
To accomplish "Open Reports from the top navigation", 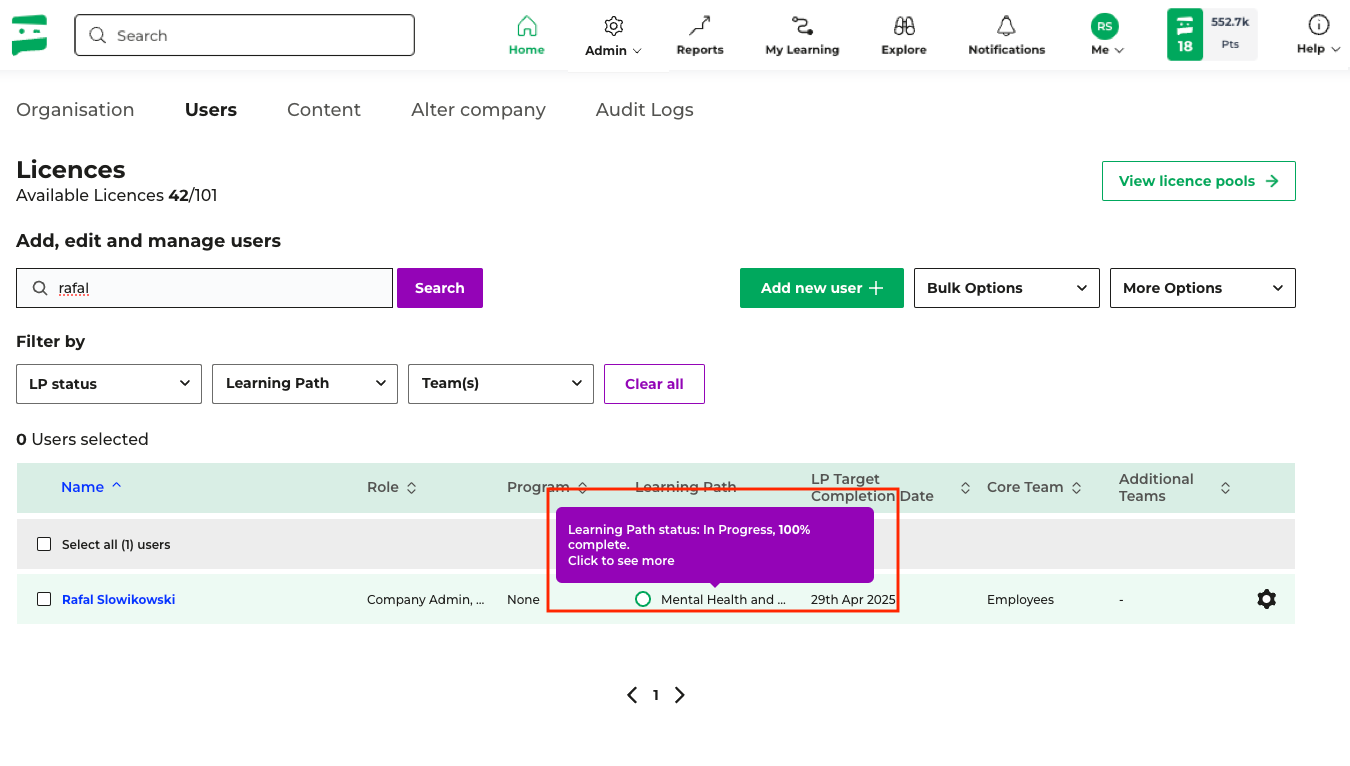I will [699, 27].
